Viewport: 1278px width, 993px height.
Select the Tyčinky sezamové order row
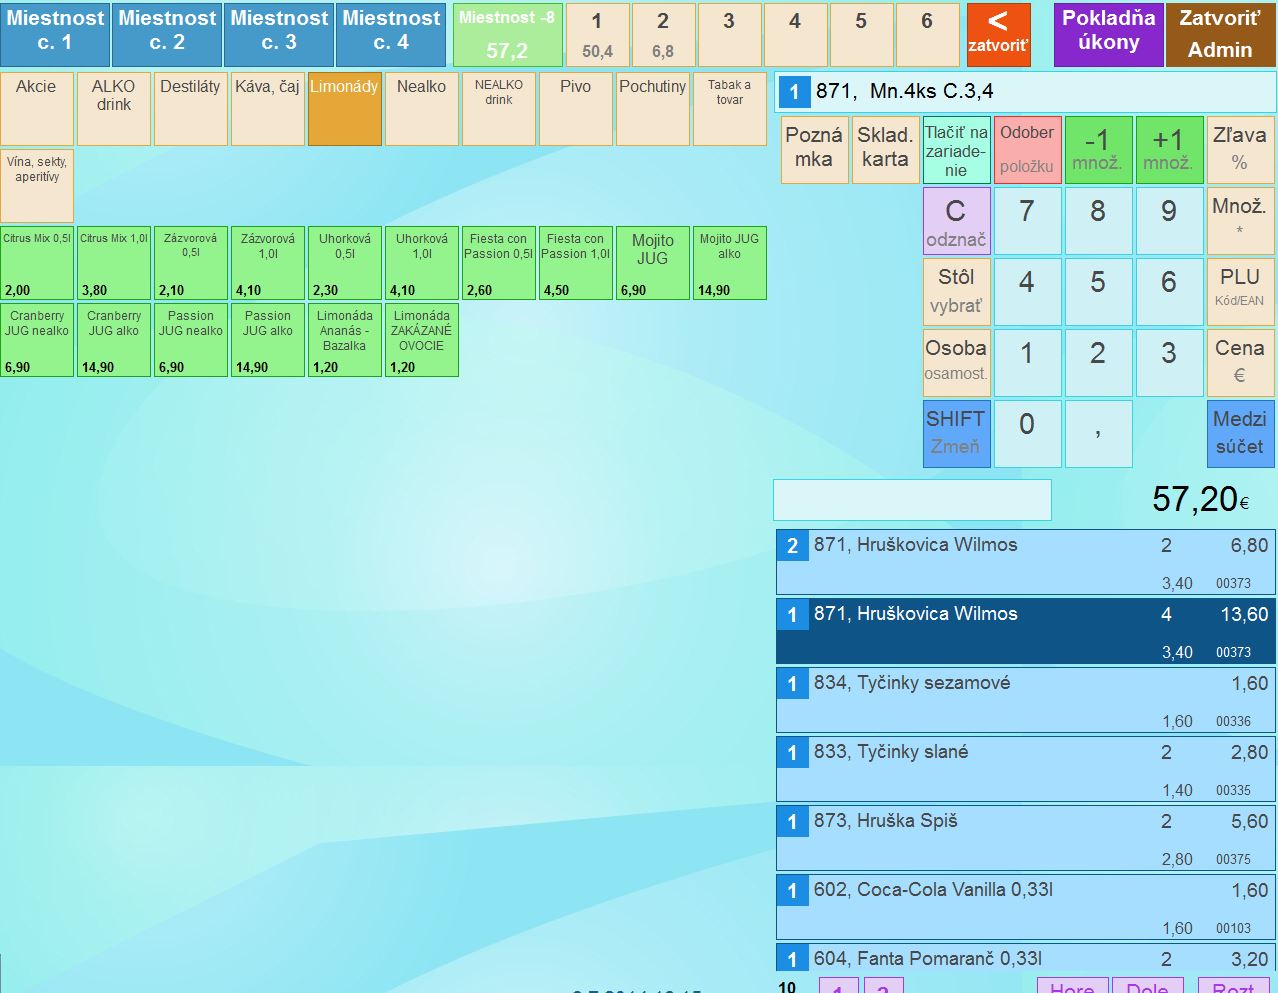1025,699
